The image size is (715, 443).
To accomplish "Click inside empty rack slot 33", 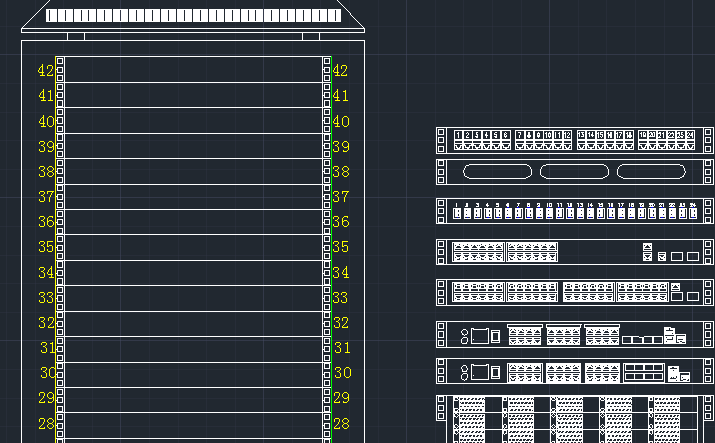I will coord(193,299).
